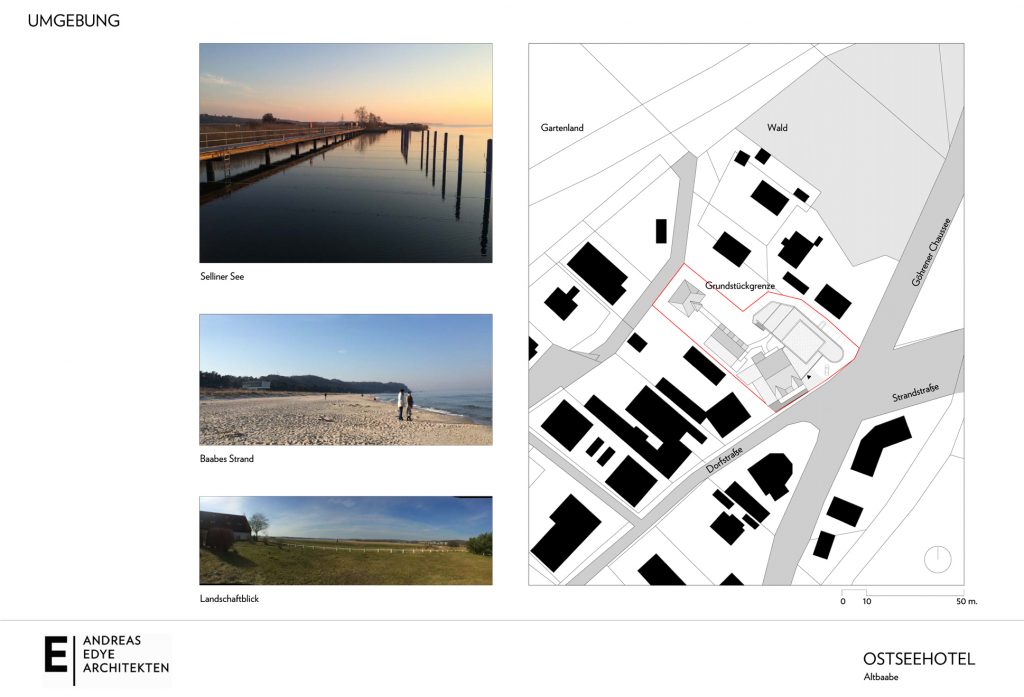Viewport: 1024px width, 697px height.
Task: Click the Andreas Edye Architekten name text
Action: tap(125, 654)
